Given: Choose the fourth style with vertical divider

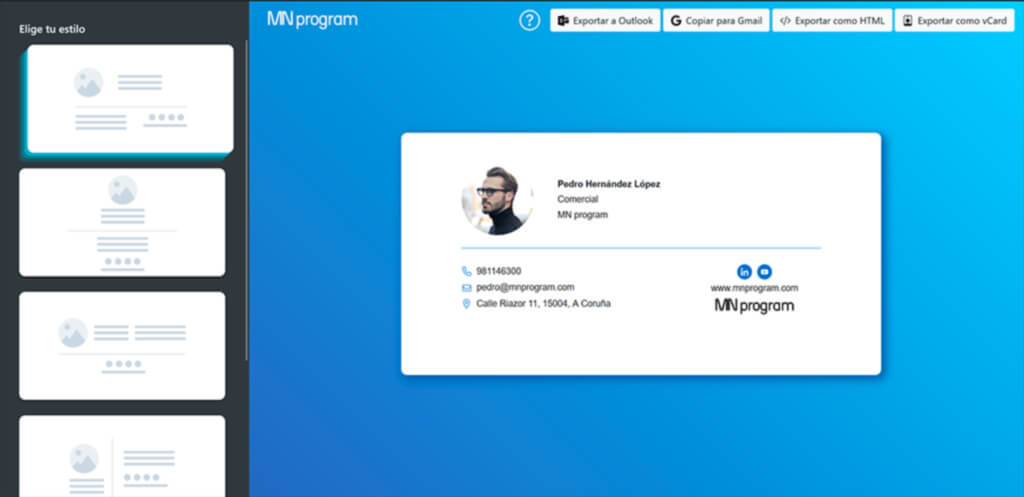Looking at the screenshot, I should [x=122, y=456].
